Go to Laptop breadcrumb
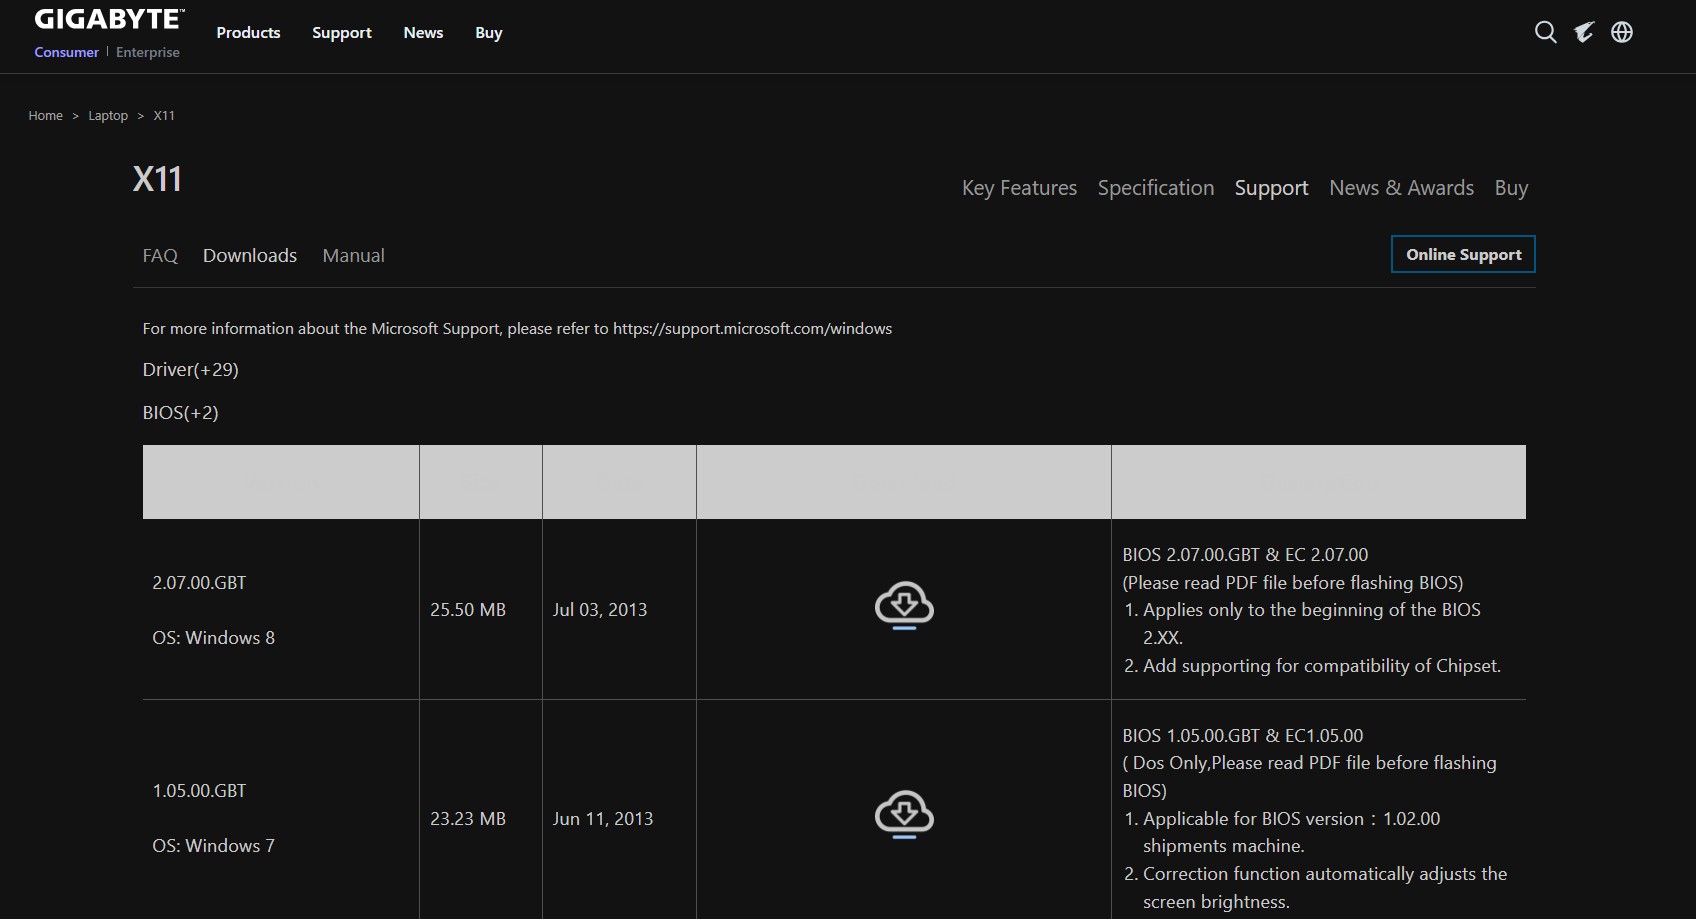 (108, 116)
